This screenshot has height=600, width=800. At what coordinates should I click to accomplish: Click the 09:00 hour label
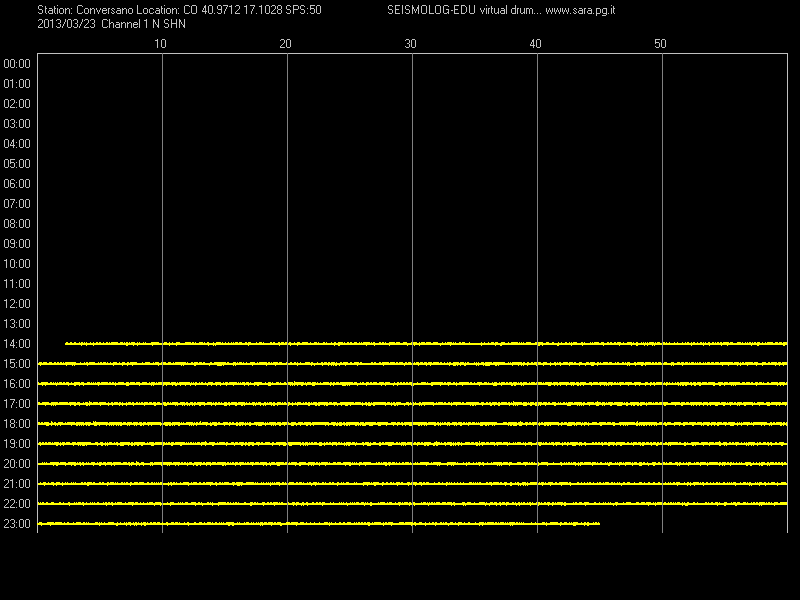point(17,244)
